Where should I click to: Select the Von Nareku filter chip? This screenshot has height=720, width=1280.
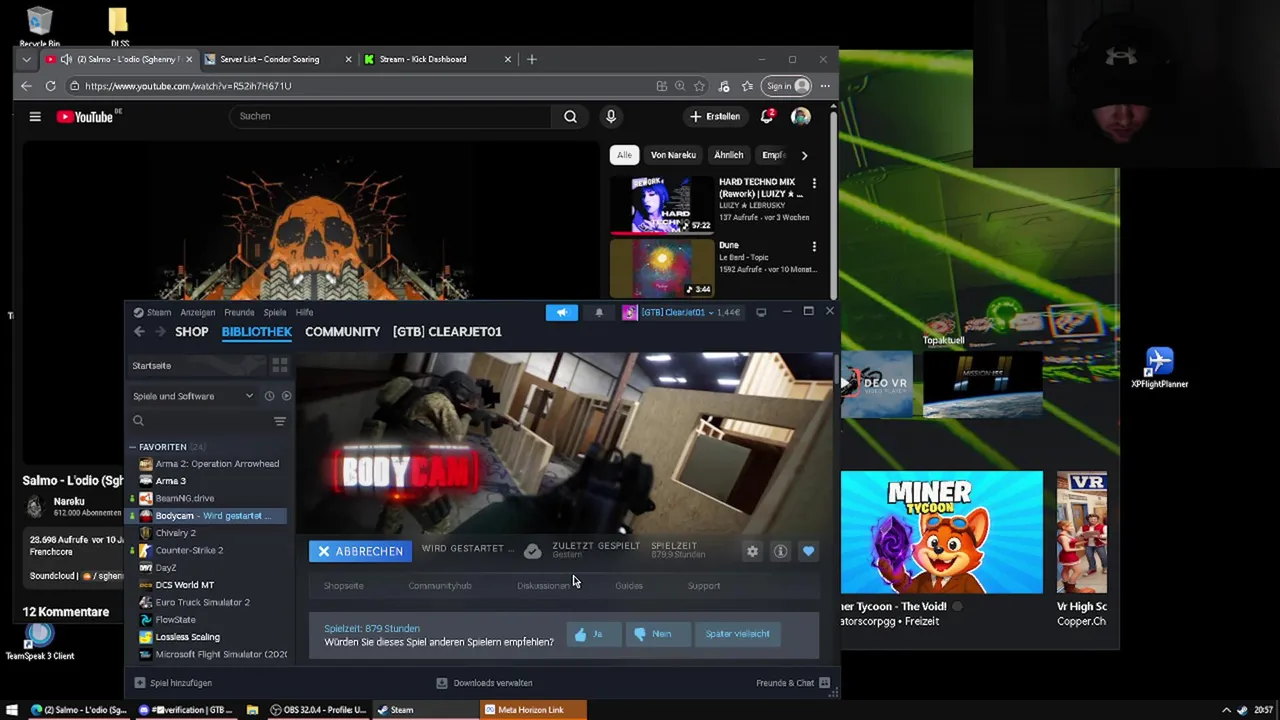tap(673, 155)
